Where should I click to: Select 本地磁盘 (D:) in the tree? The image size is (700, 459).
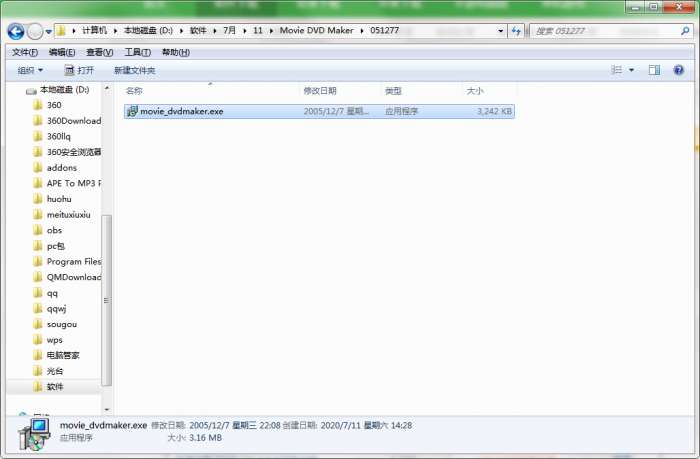click(x=58, y=90)
